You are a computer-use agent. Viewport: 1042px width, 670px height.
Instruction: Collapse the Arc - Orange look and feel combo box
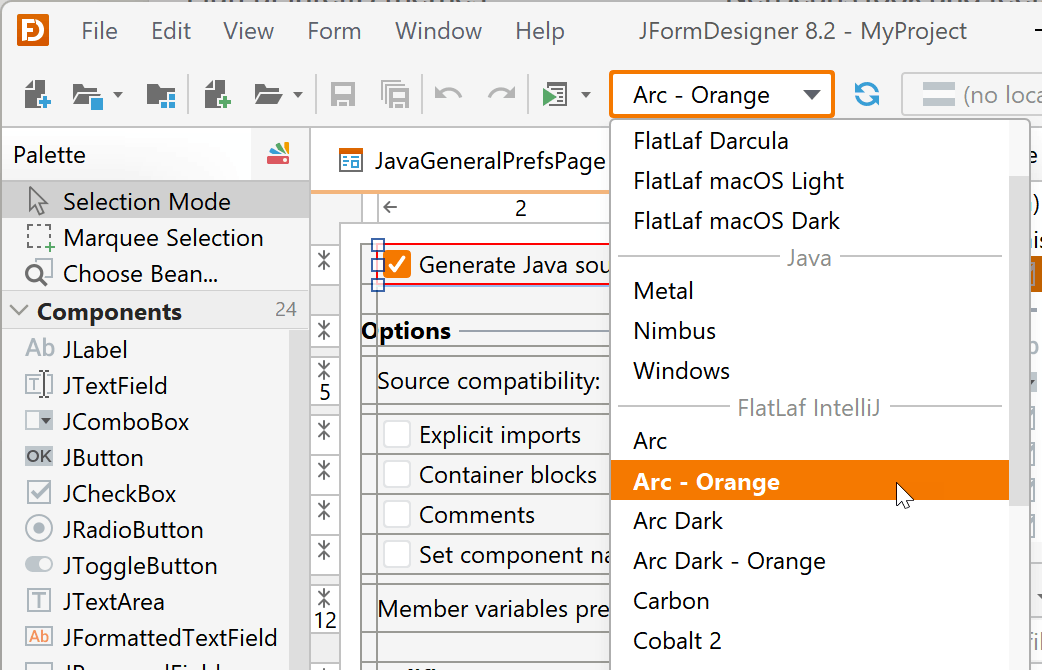click(722, 94)
